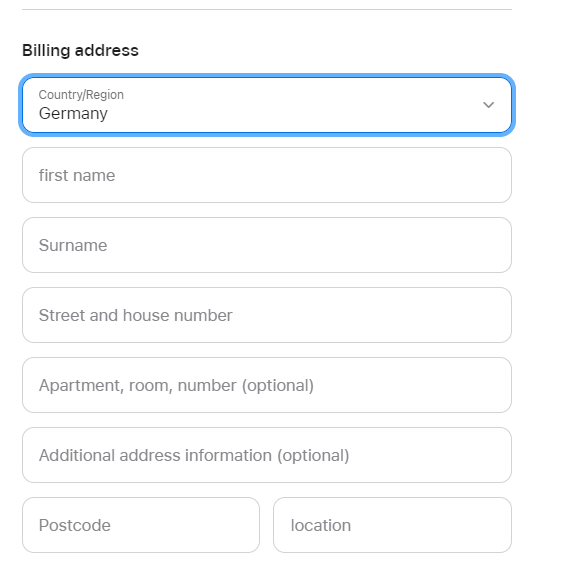The width and height of the screenshot is (581, 571).
Task: Click the 'Surname' placeholder text
Action: pyautogui.click(x=73, y=245)
